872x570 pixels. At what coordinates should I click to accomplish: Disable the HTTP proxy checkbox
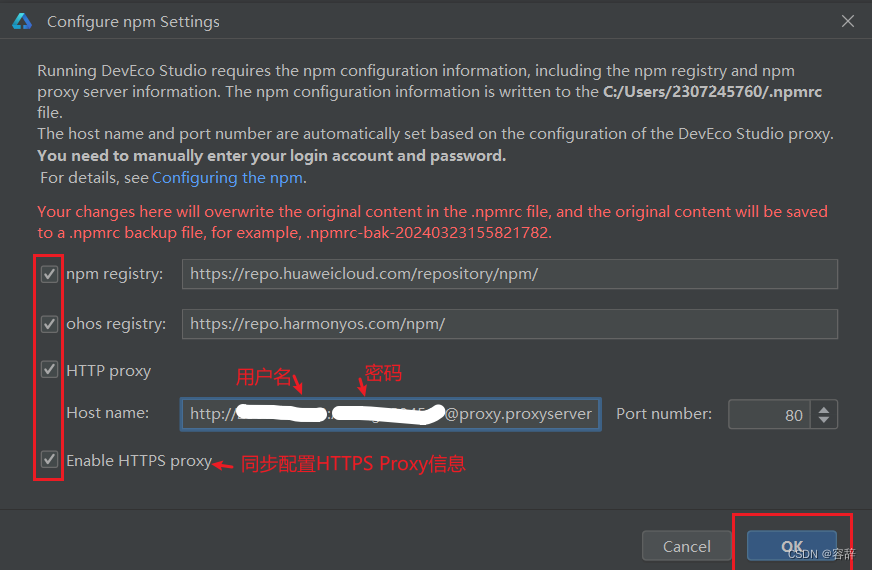[x=49, y=369]
